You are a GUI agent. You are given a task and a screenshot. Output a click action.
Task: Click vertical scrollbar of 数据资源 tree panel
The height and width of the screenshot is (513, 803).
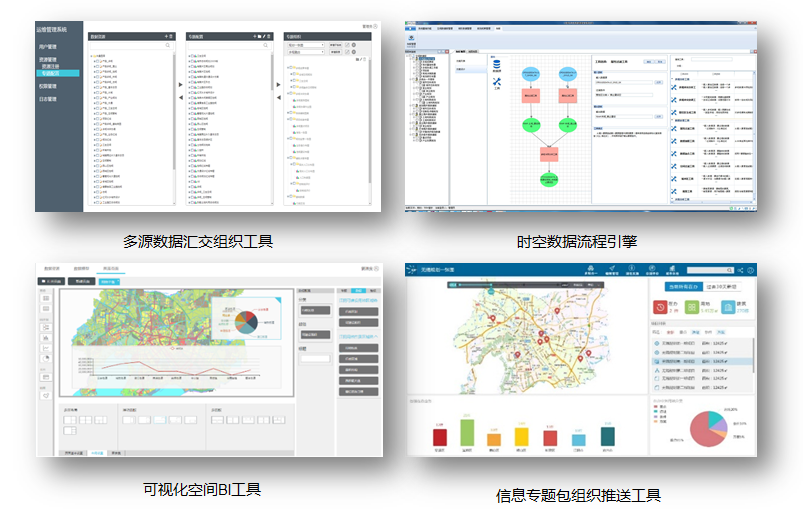[174, 110]
